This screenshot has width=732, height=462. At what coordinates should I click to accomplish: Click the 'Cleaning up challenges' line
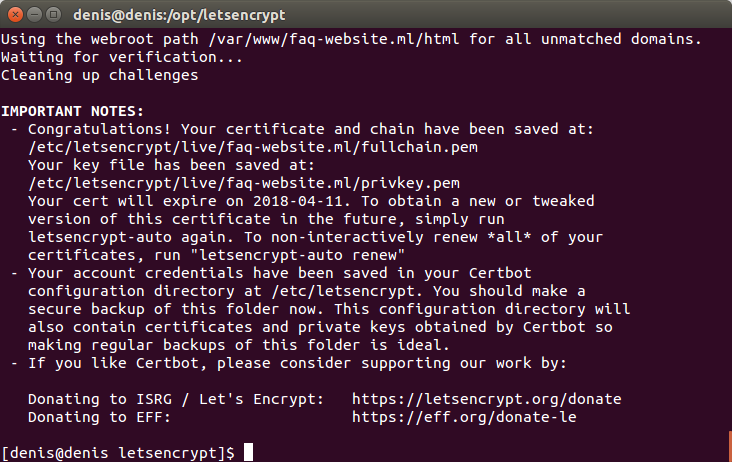(99, 75)
